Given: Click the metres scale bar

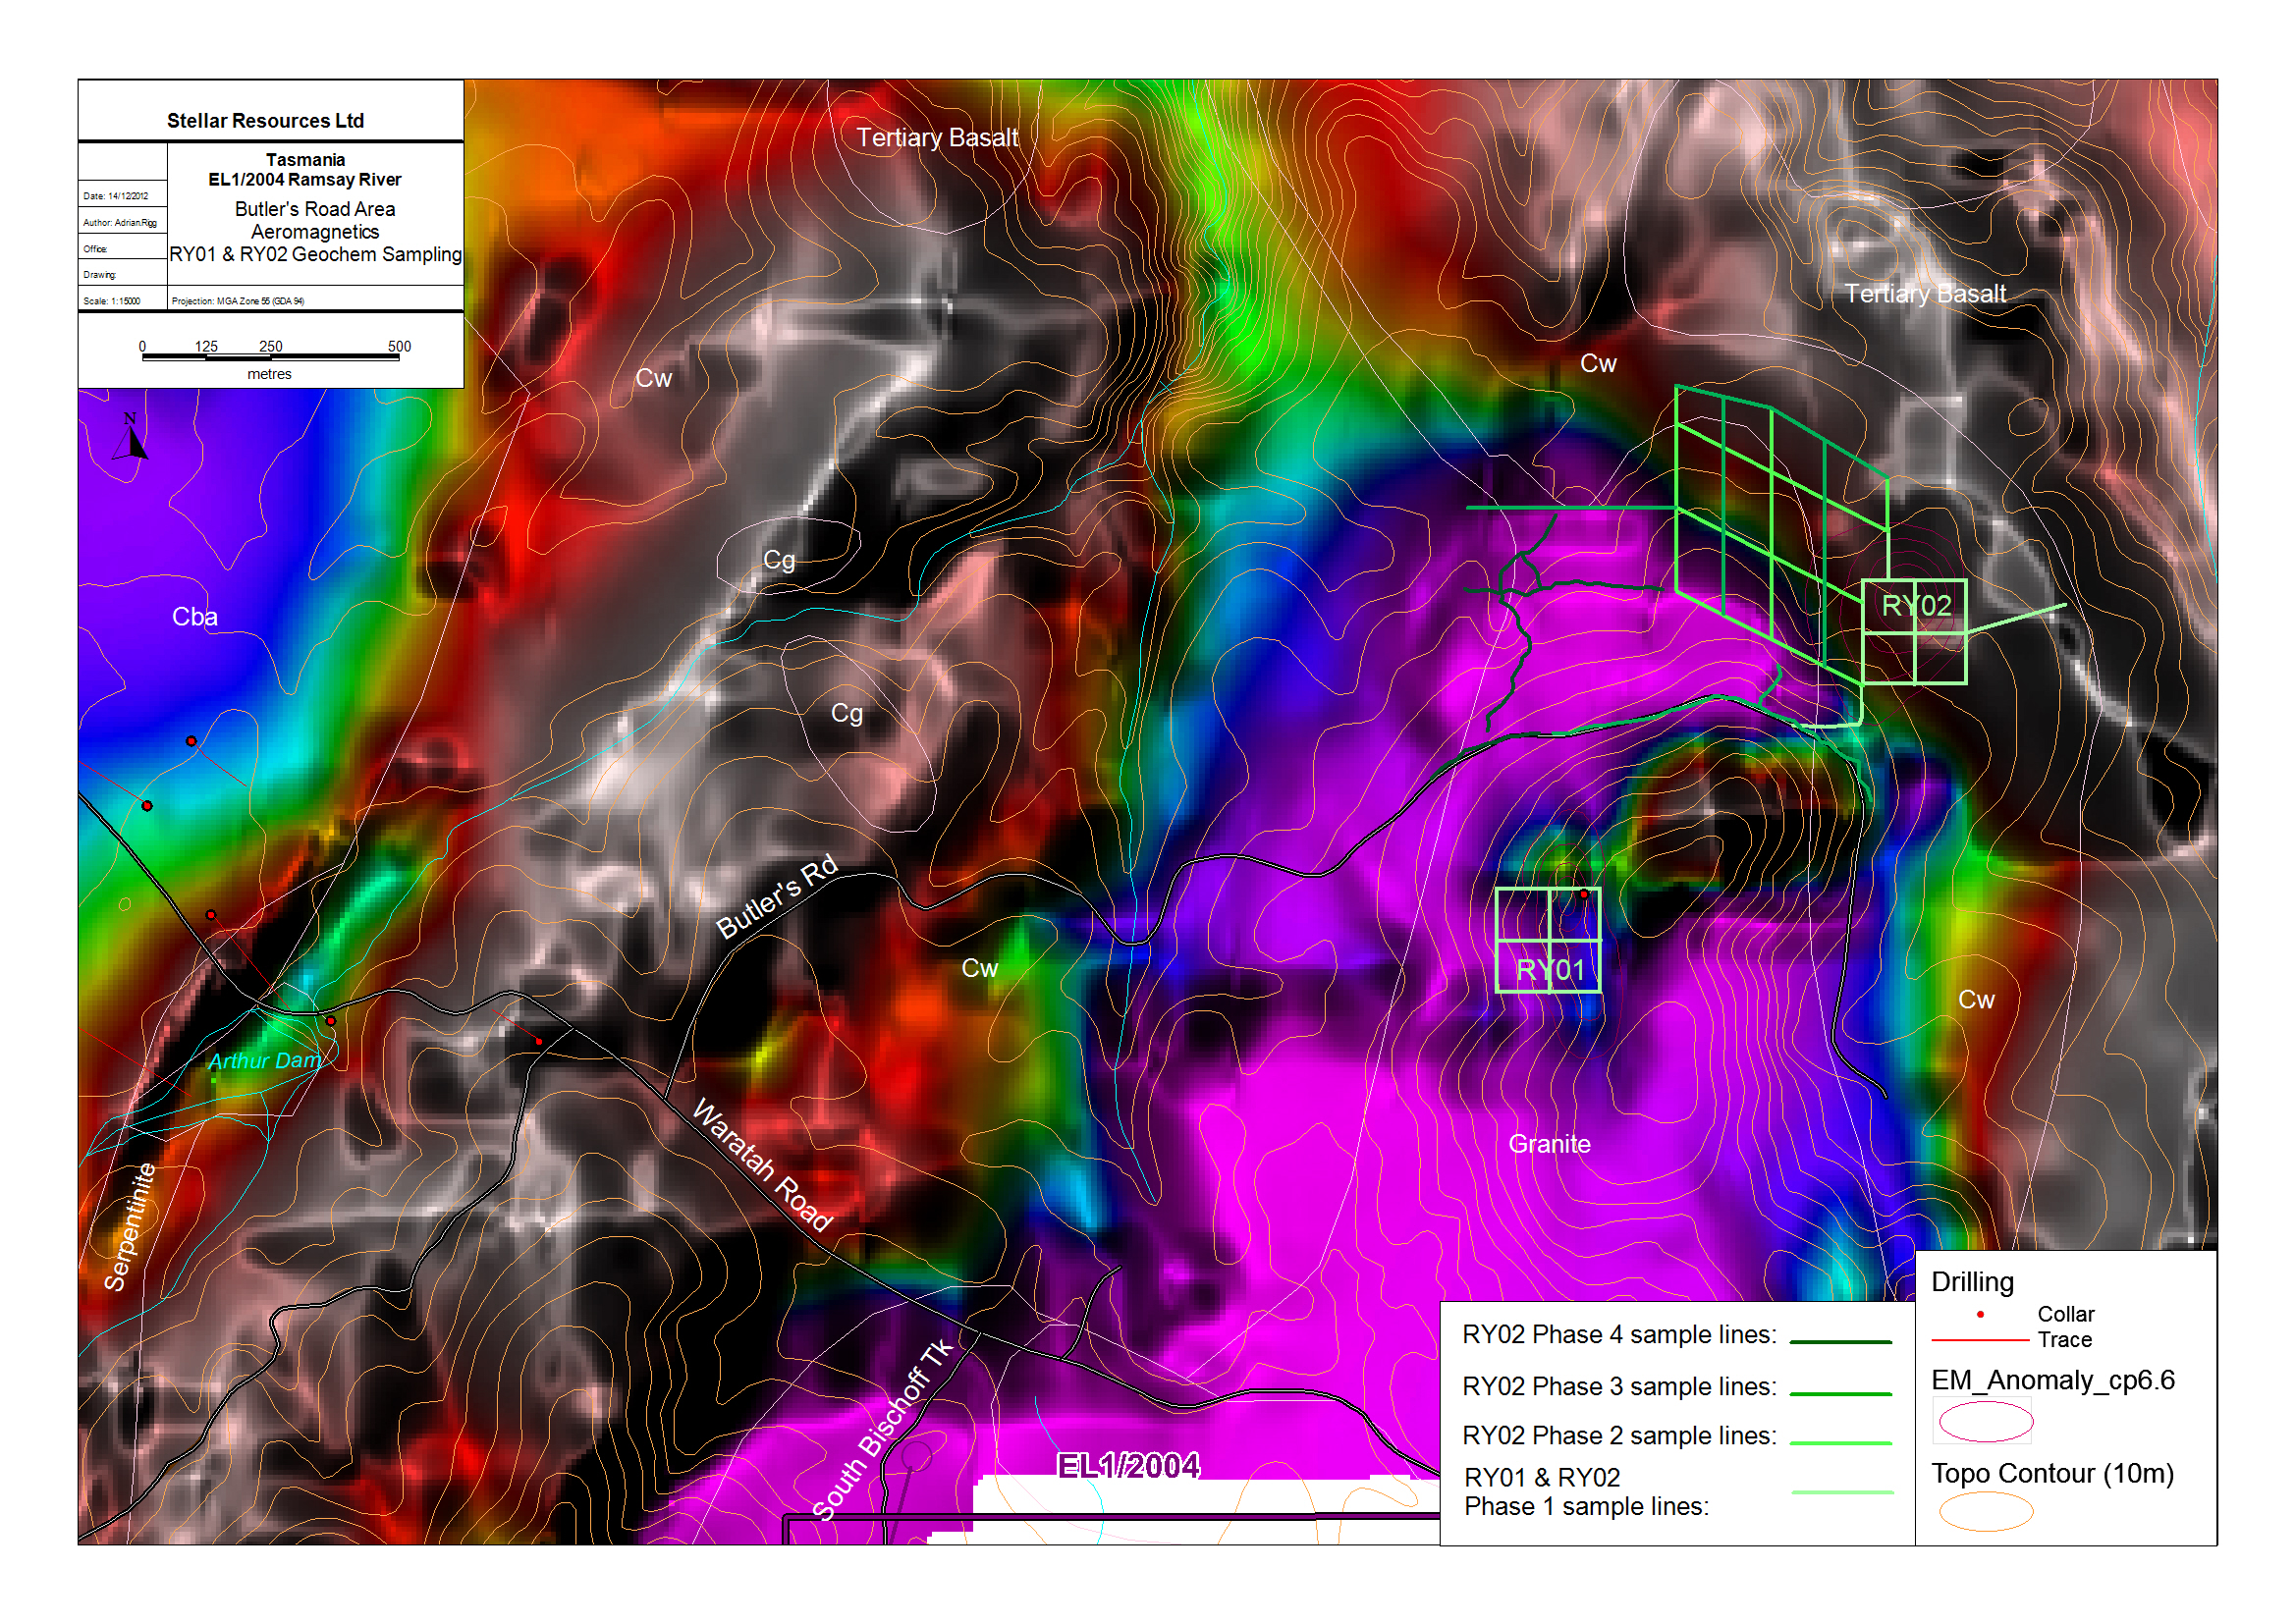Looking at the screenshot, I should pyautogui.click(x=270, y=356).
